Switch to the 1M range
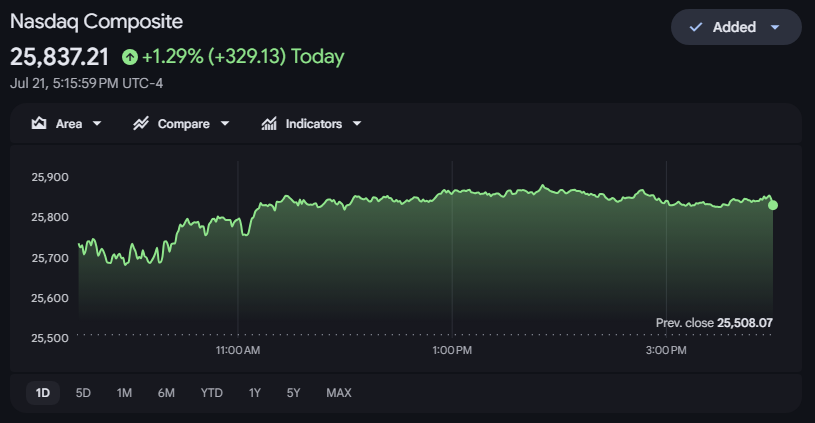This screenshot has width=815, height=423. click(124, 393)
